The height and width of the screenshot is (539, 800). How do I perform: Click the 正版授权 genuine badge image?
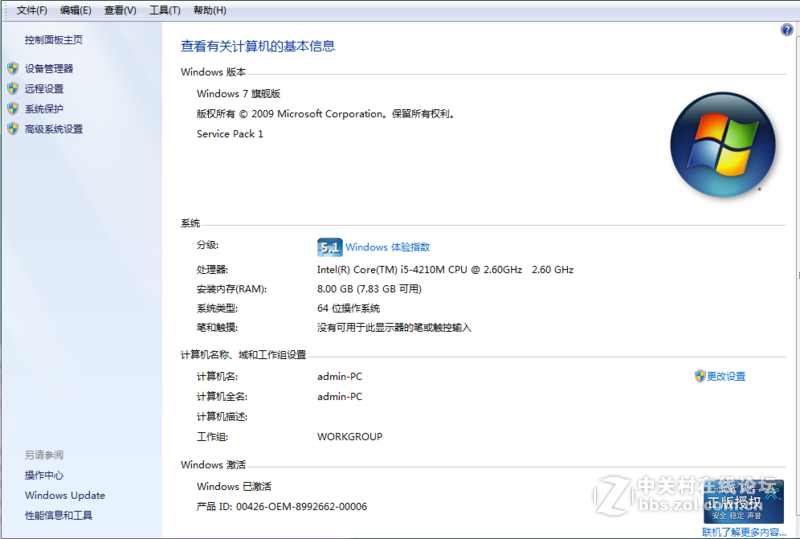coord(743,501)
